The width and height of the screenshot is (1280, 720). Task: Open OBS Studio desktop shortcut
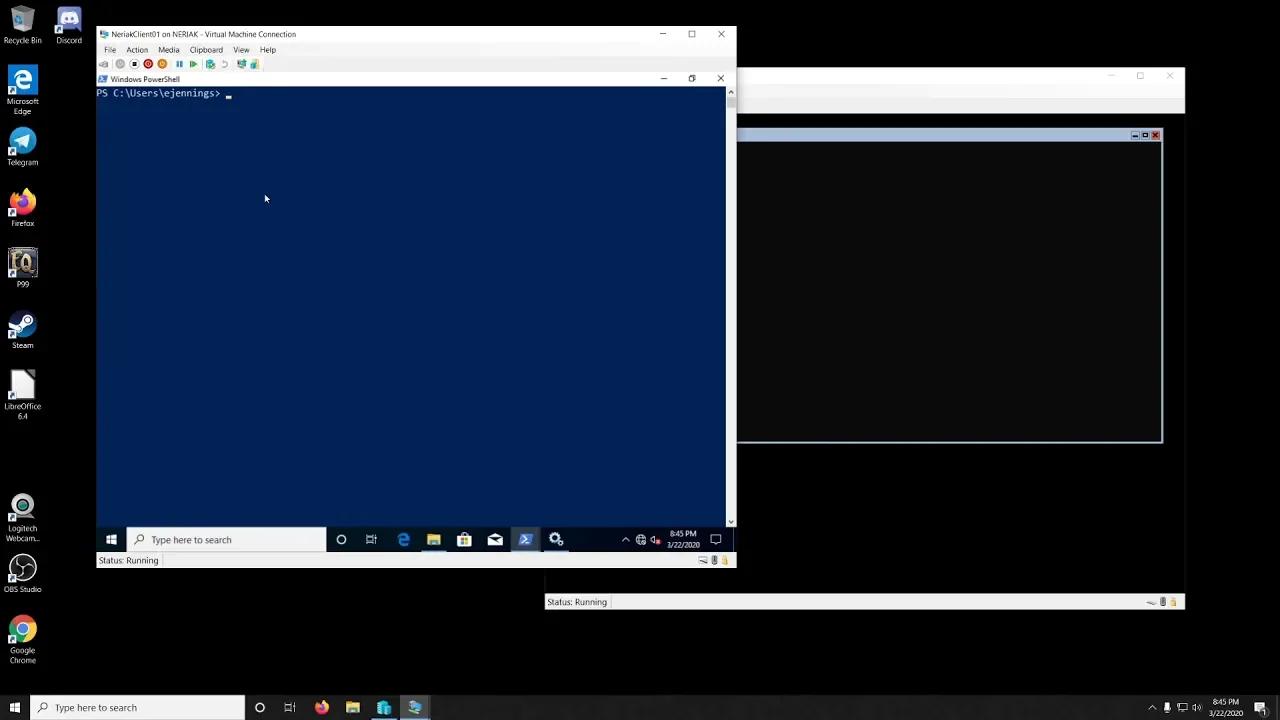pos(22,570)
